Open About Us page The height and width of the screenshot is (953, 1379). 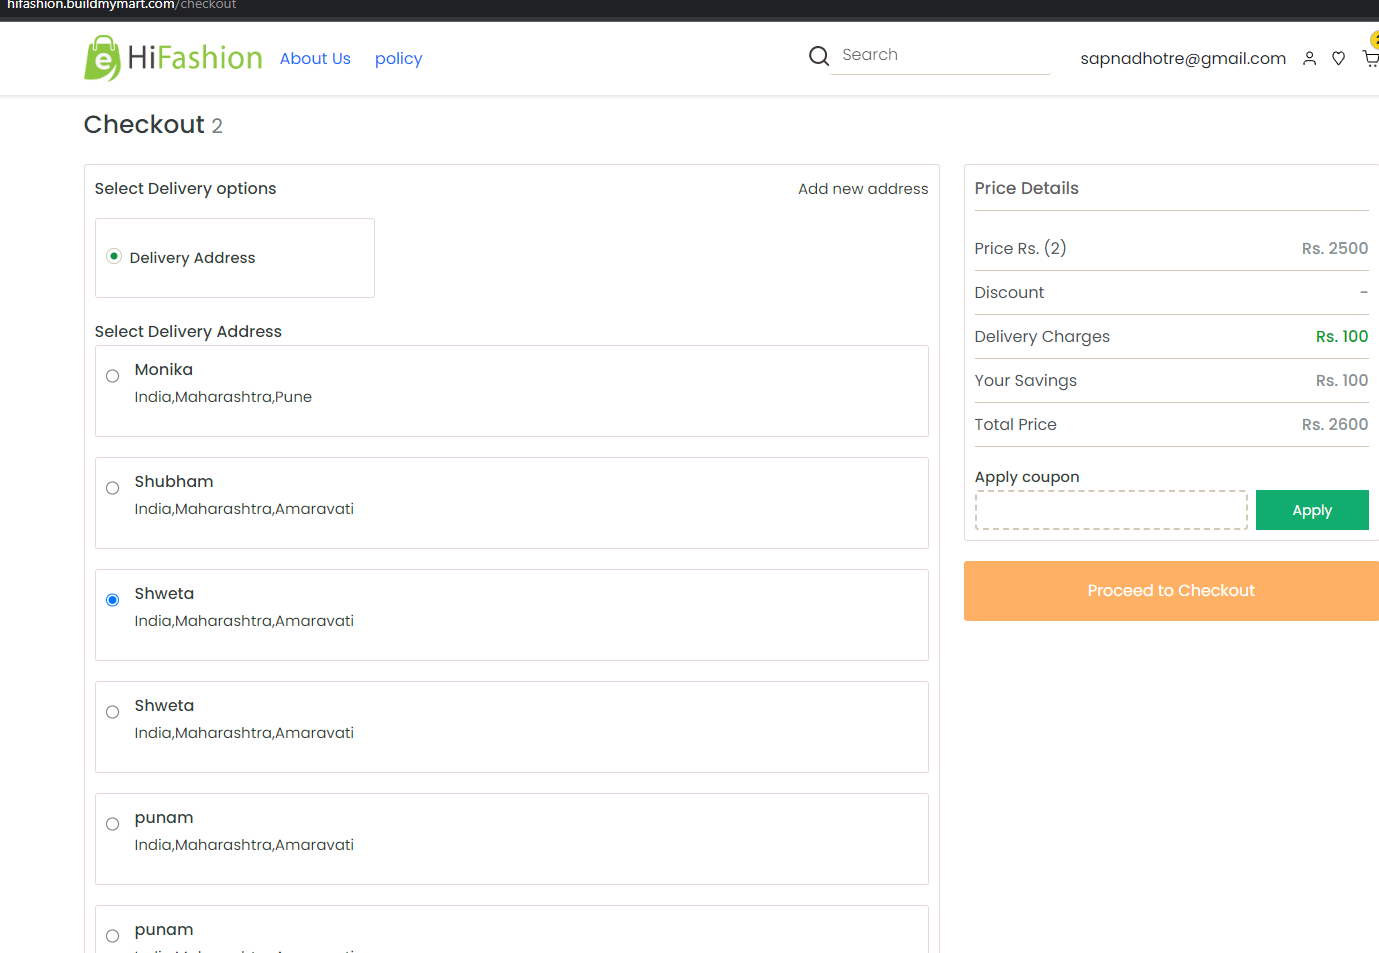[x=315, y=58]
